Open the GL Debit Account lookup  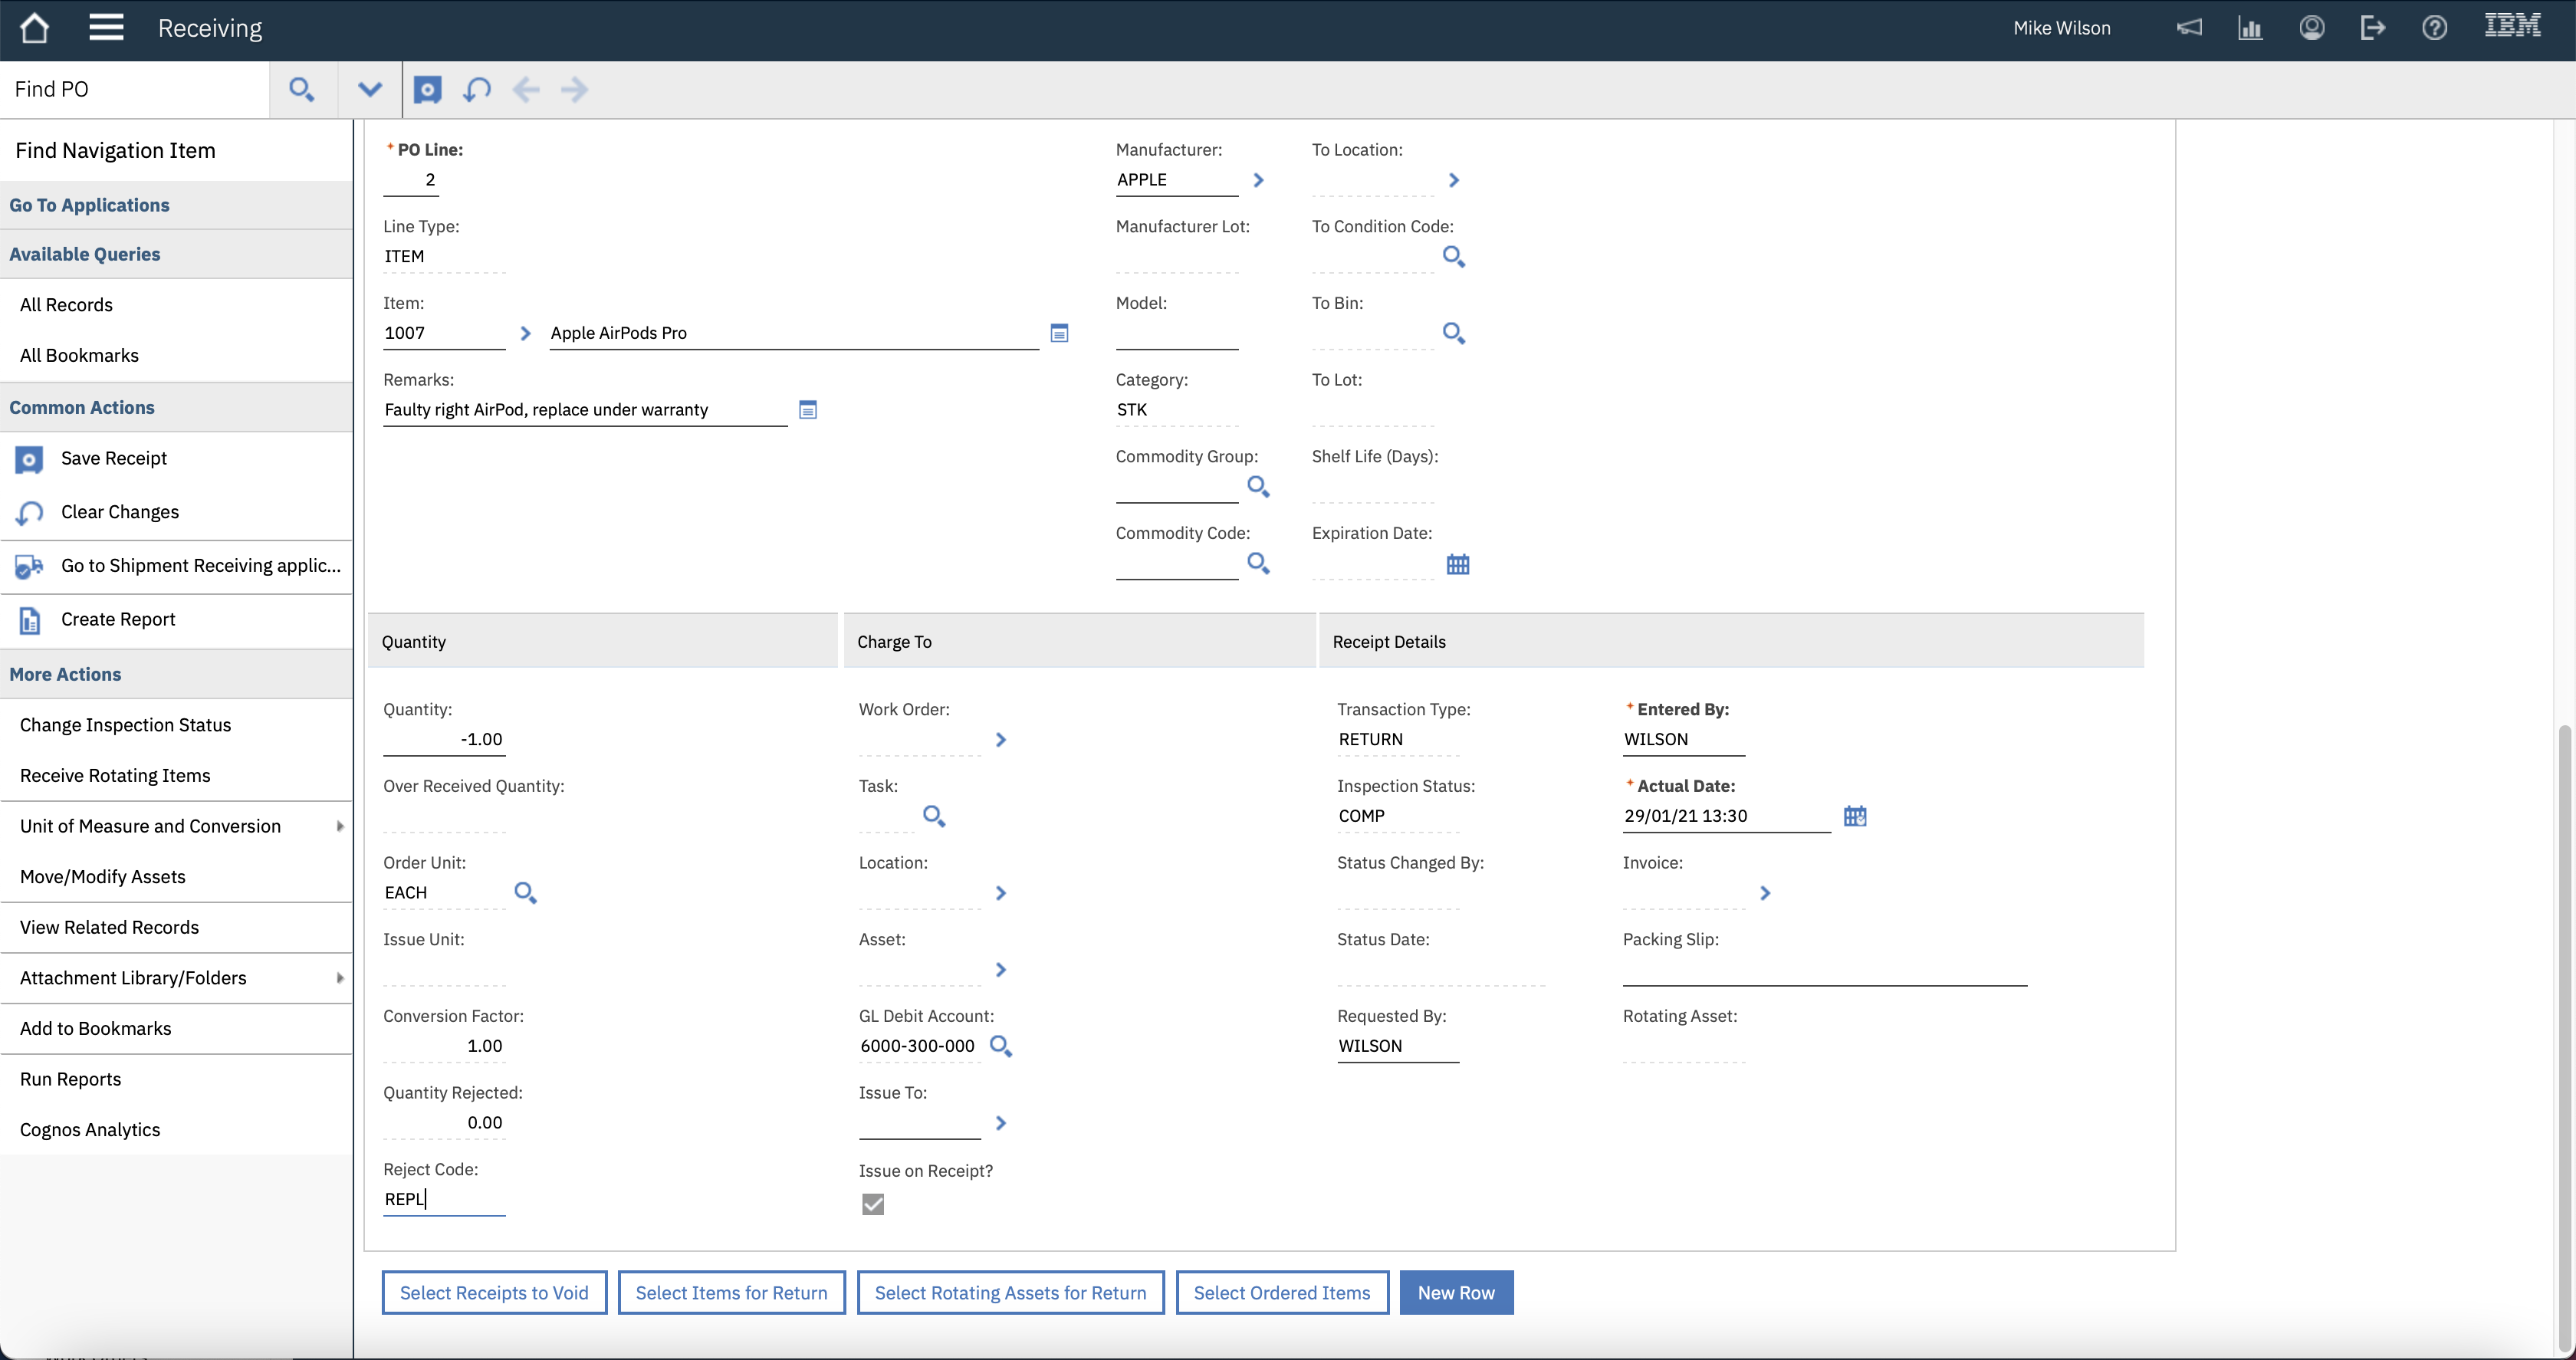point(1000,1046)
